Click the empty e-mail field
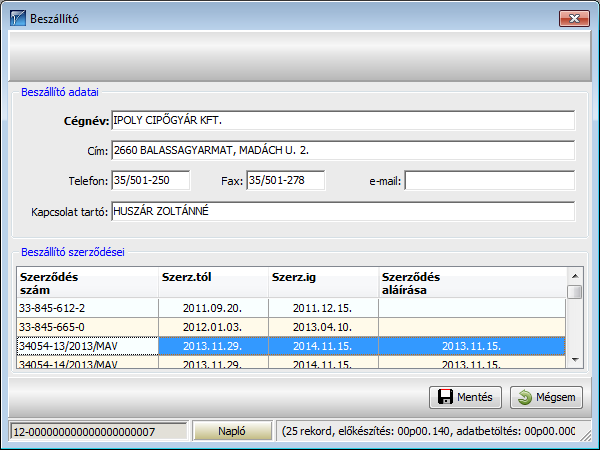Image resolution: width=600 pixels, height=450 pixels. (x=490, y=180)
